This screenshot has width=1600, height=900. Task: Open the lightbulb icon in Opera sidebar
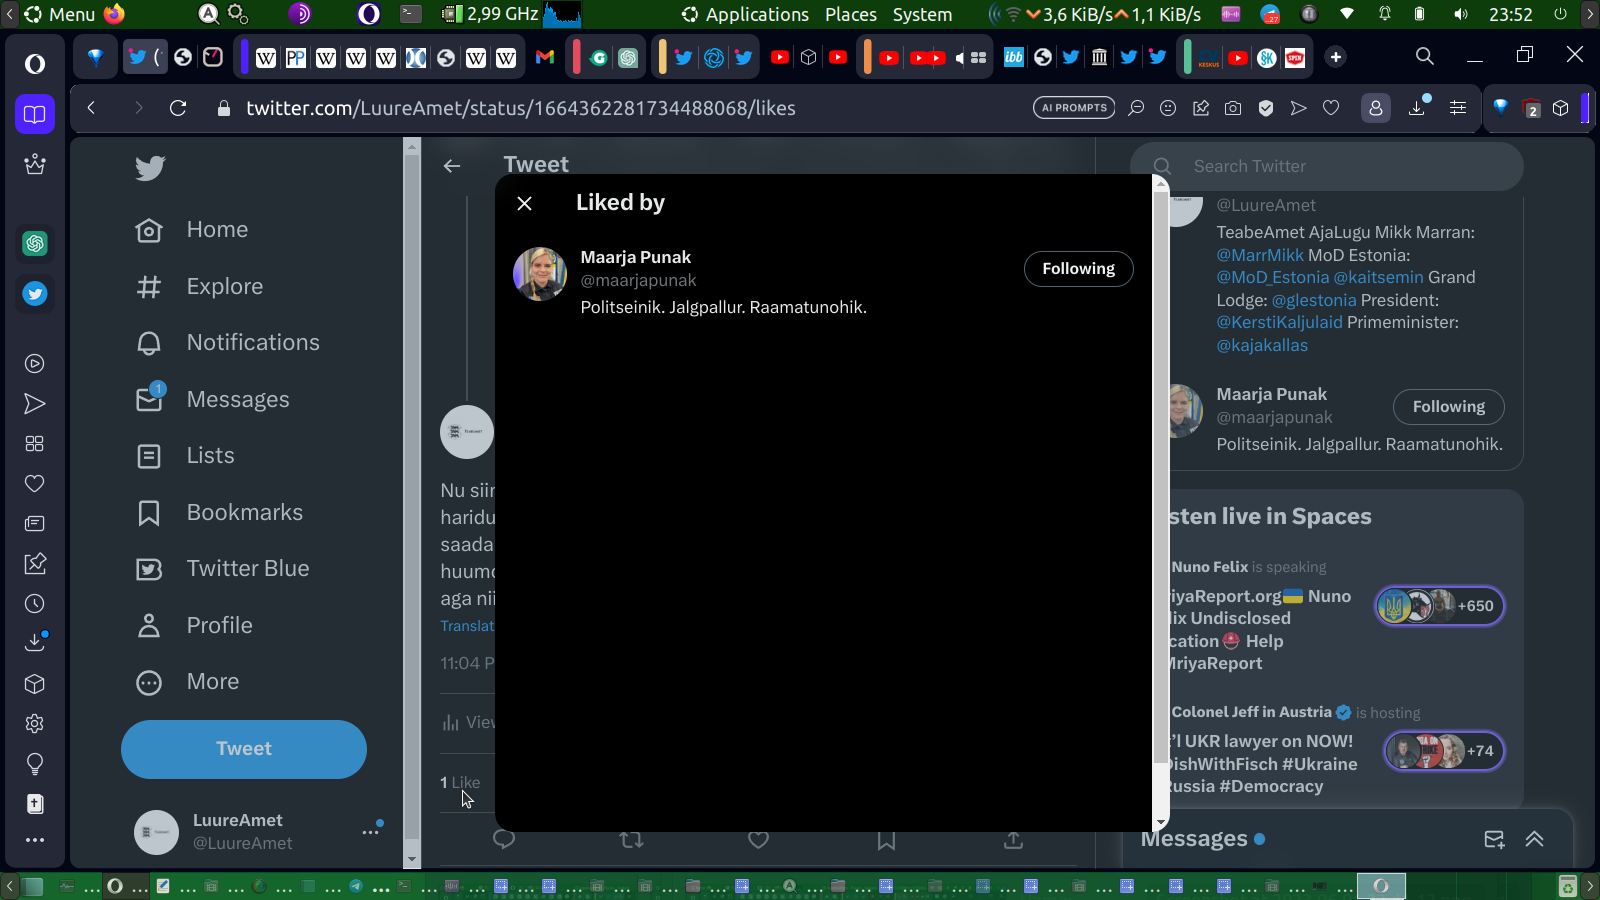pyautogui.click(x=35, y=764)
